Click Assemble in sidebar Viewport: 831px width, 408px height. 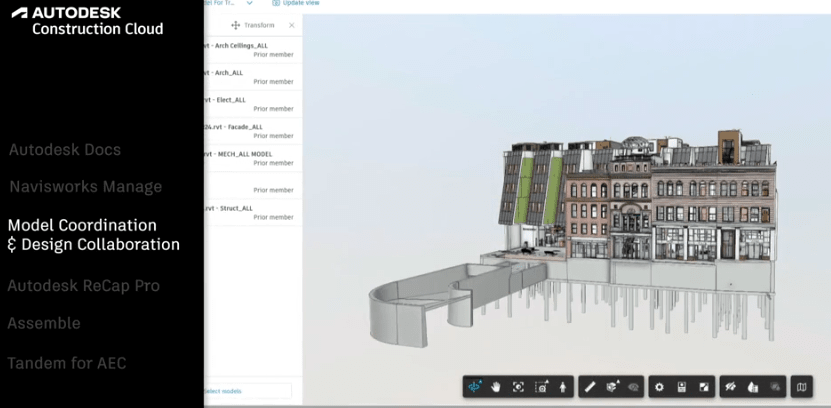pos(44,323)
